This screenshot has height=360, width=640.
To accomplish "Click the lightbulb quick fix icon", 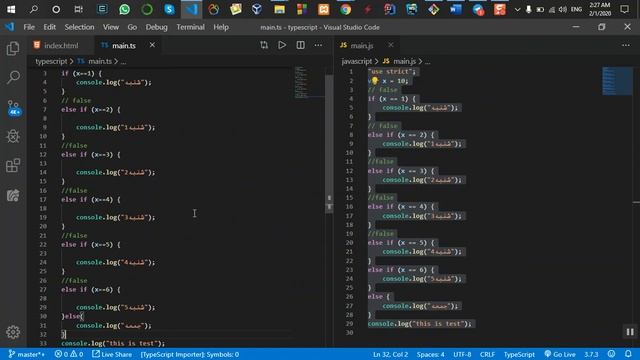I will (375, 81).
